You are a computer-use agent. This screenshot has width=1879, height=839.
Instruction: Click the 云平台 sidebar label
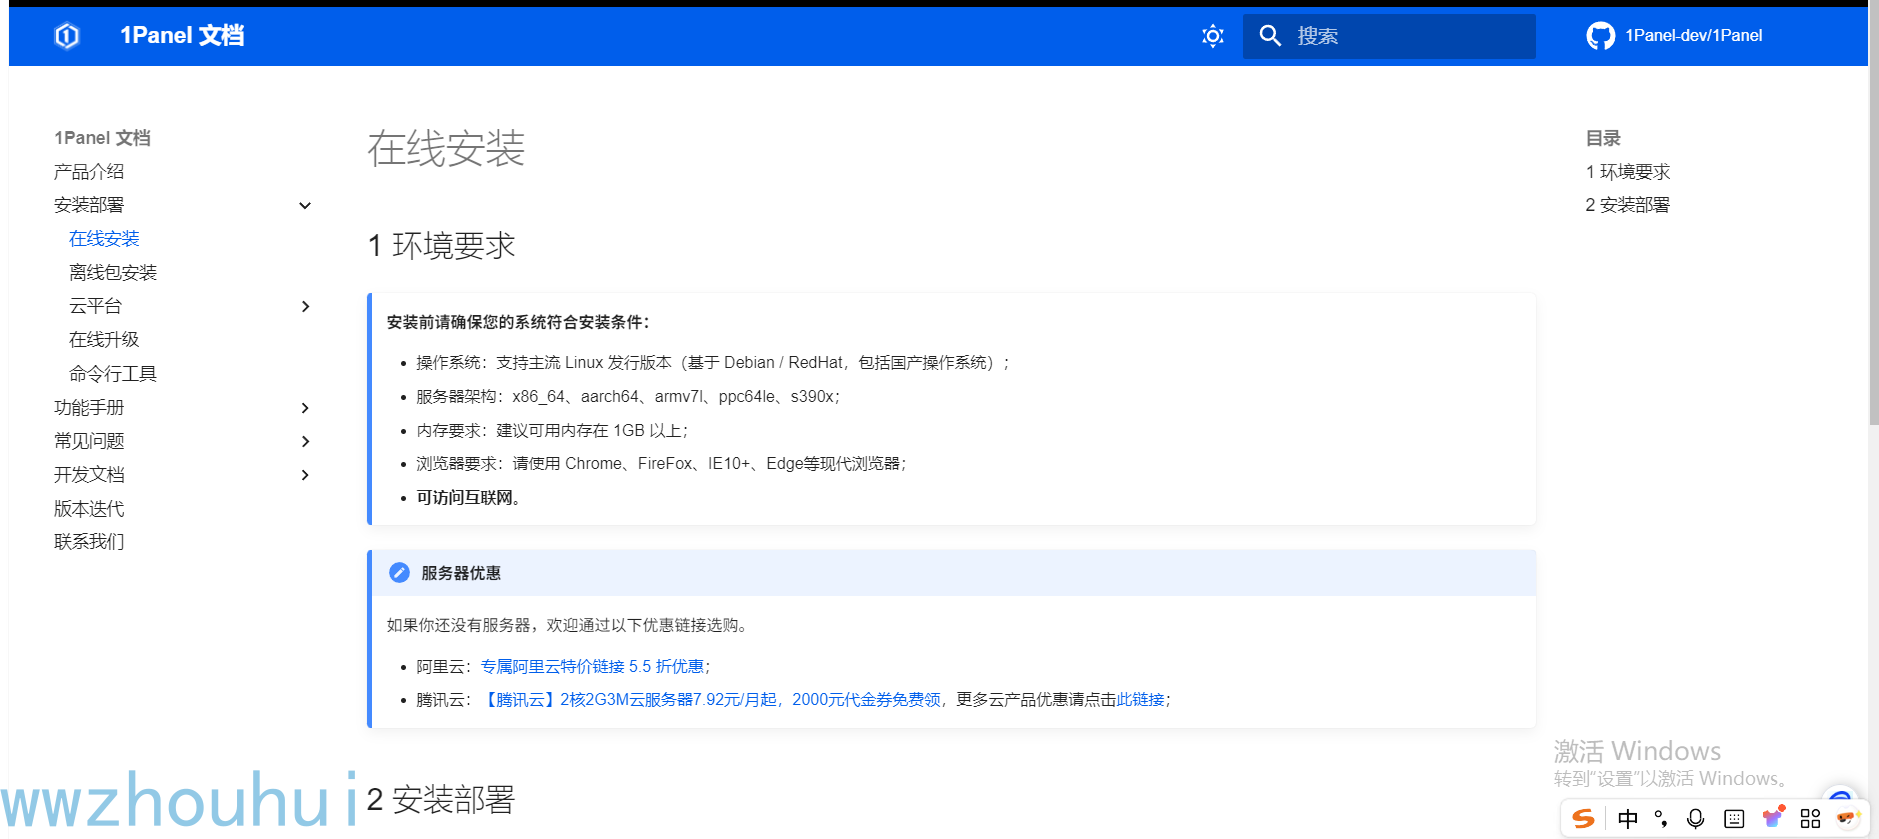click(95, 306)
